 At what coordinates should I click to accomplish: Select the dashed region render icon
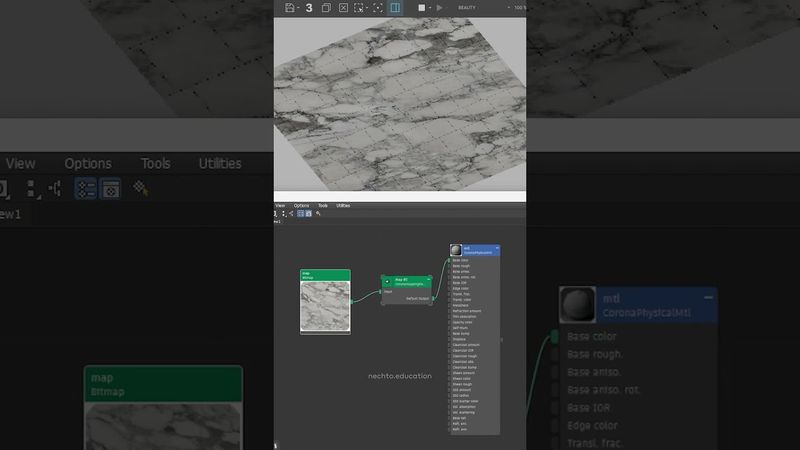359,8
